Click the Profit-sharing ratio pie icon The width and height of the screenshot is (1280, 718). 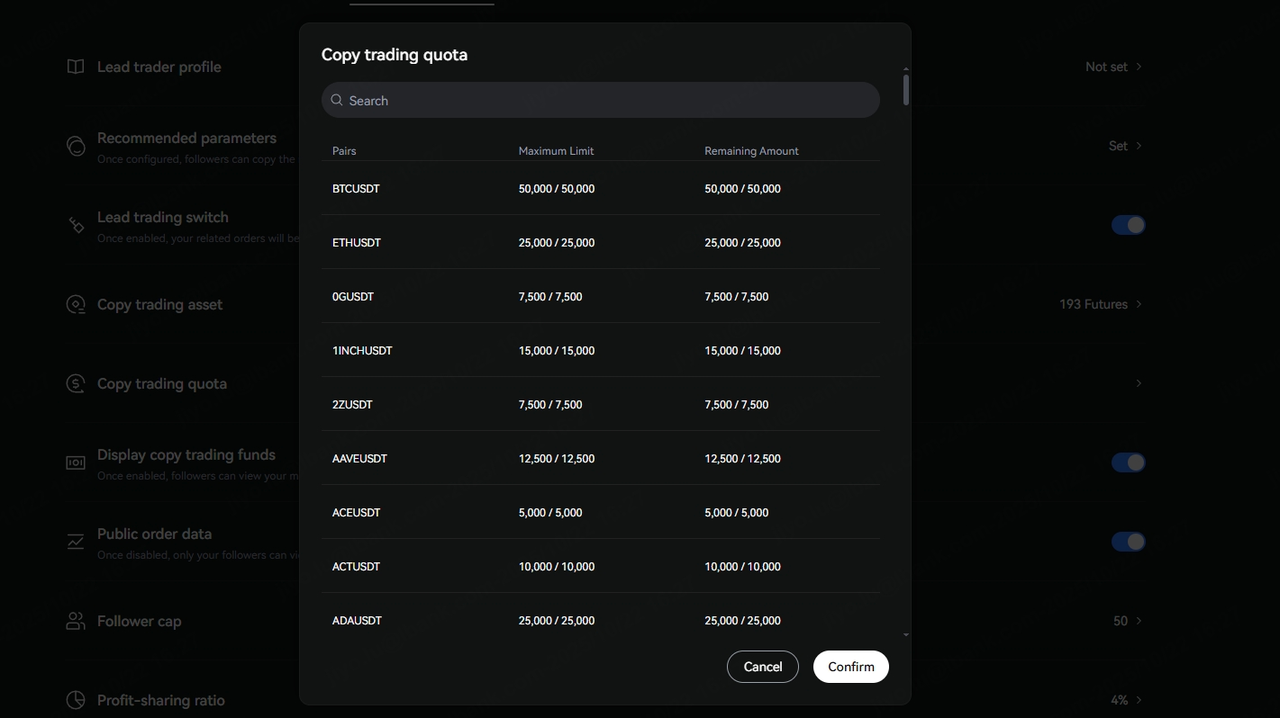(75, 700)
